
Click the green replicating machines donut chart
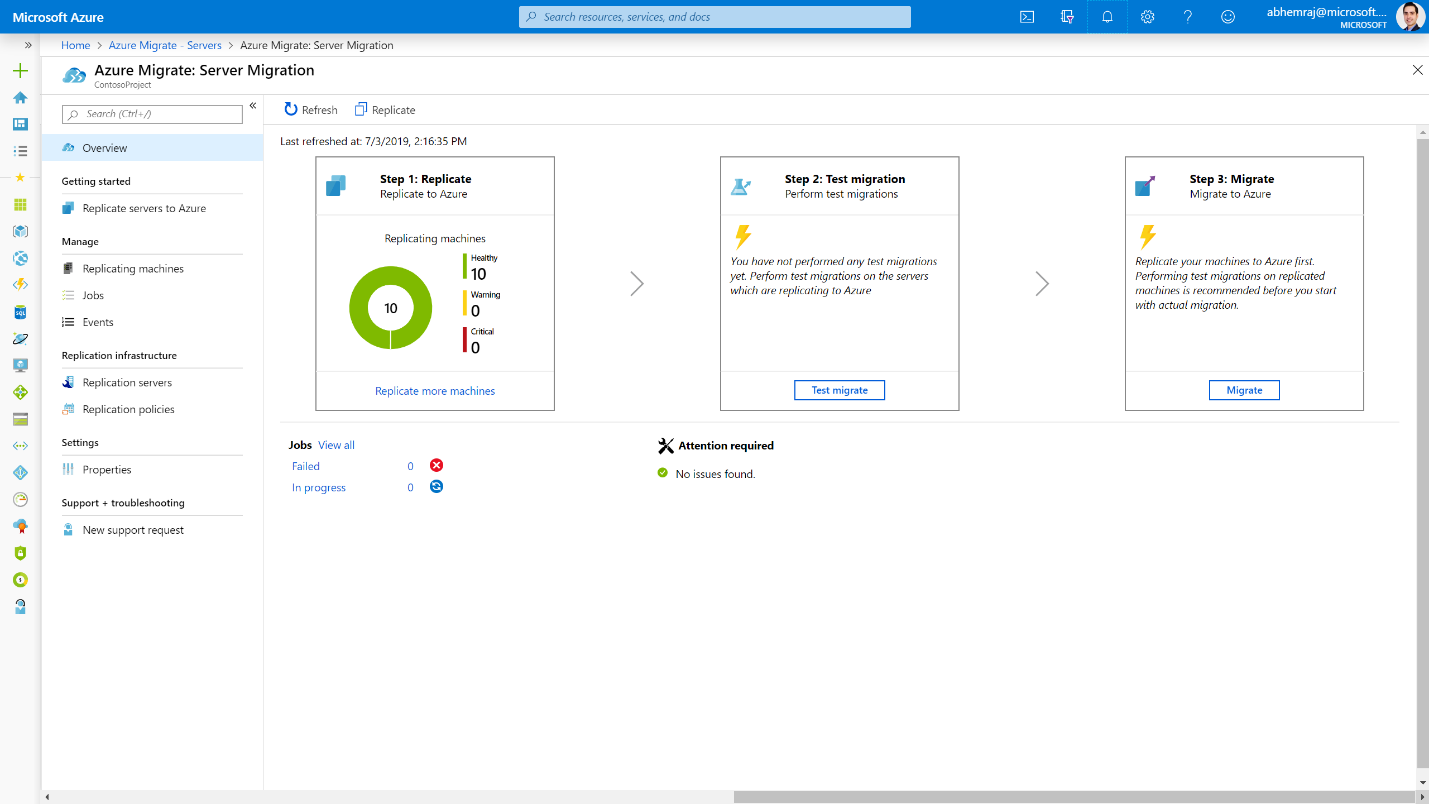coord(391,308)
